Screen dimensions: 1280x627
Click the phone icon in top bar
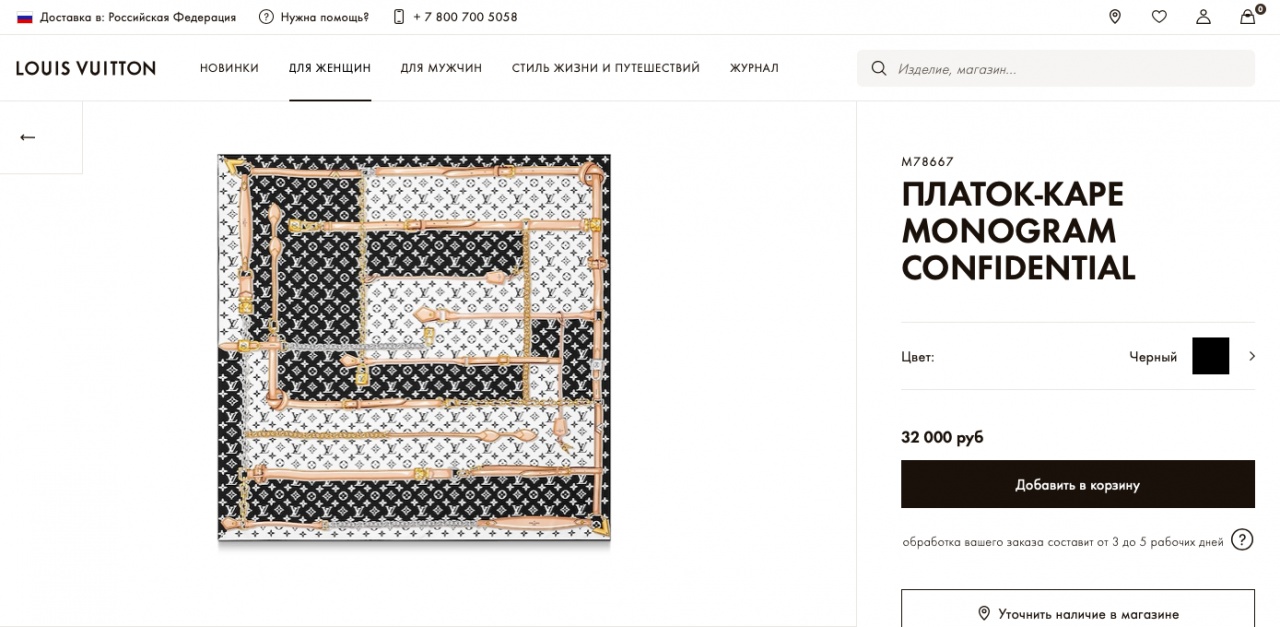[x=399, y=17]
